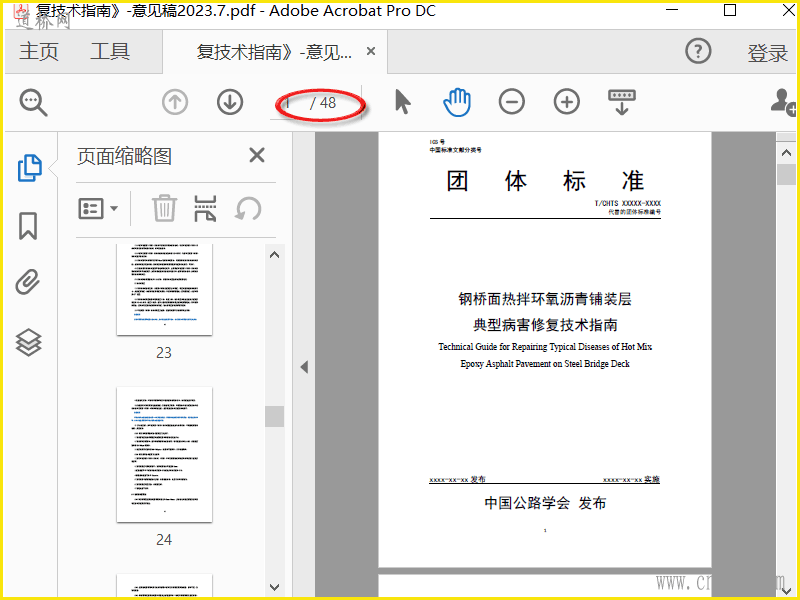Activate the hand pan tool
This screenshot has height=600, width=800.
(457, 102)
